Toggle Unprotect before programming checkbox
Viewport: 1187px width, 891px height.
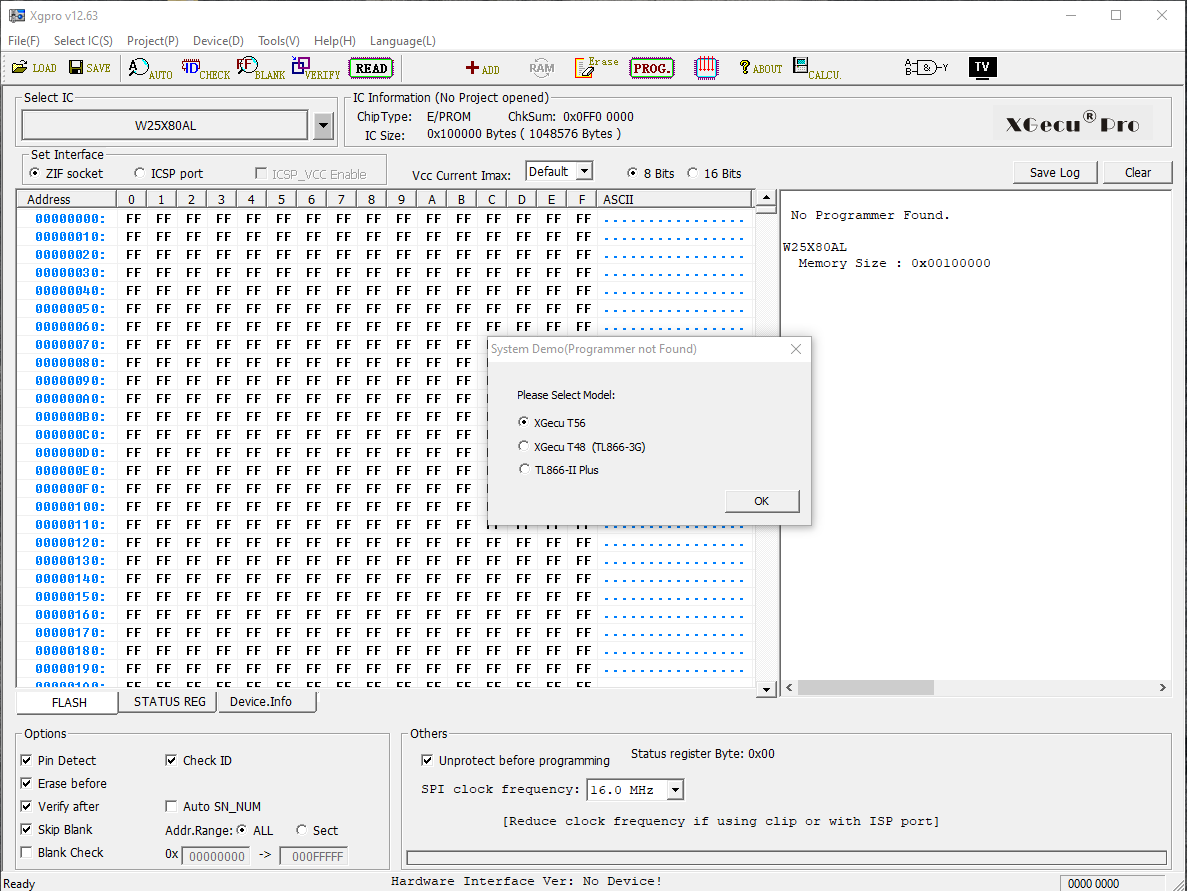pos(427,760)
